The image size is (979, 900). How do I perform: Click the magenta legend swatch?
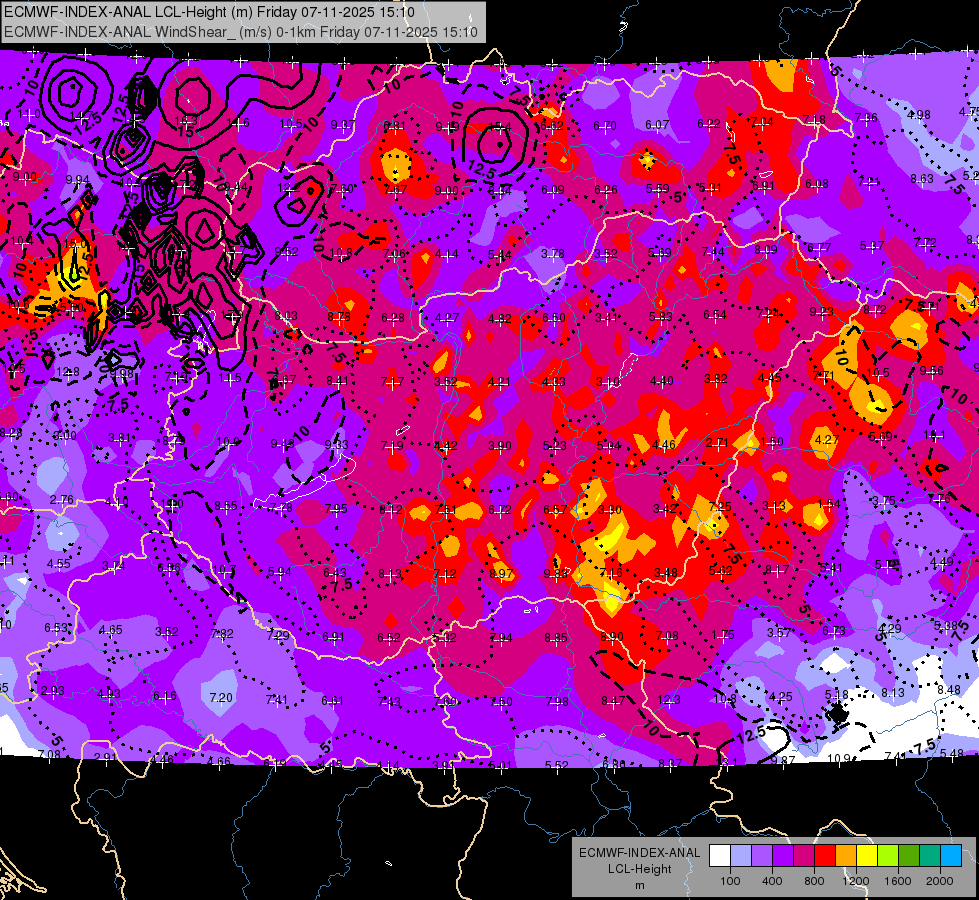[x=804, y=856]
